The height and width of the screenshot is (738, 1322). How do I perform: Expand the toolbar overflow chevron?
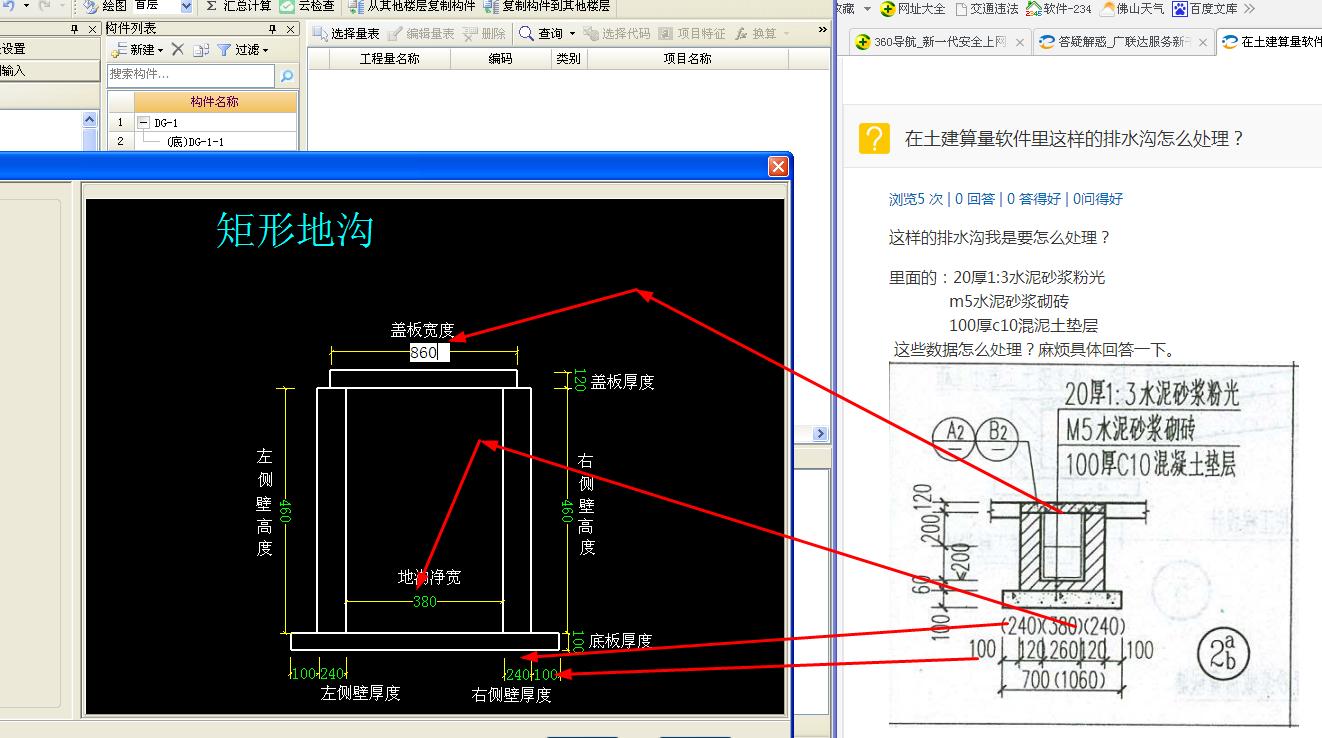click(822, 31)
